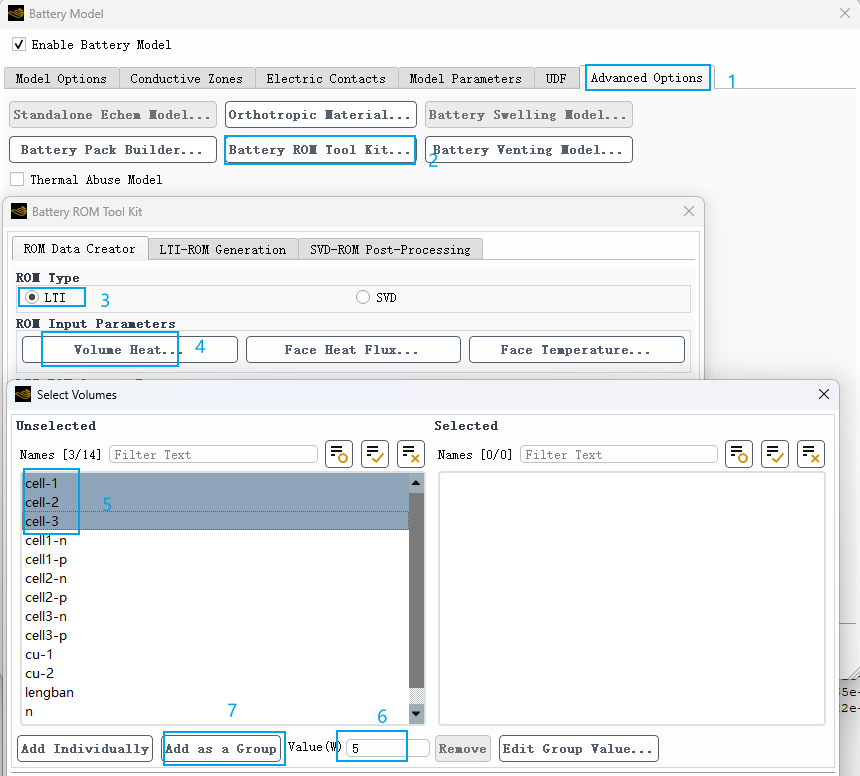Click the Value (W) input field
This screenshot has height=776, width=860.
(388, 748)
